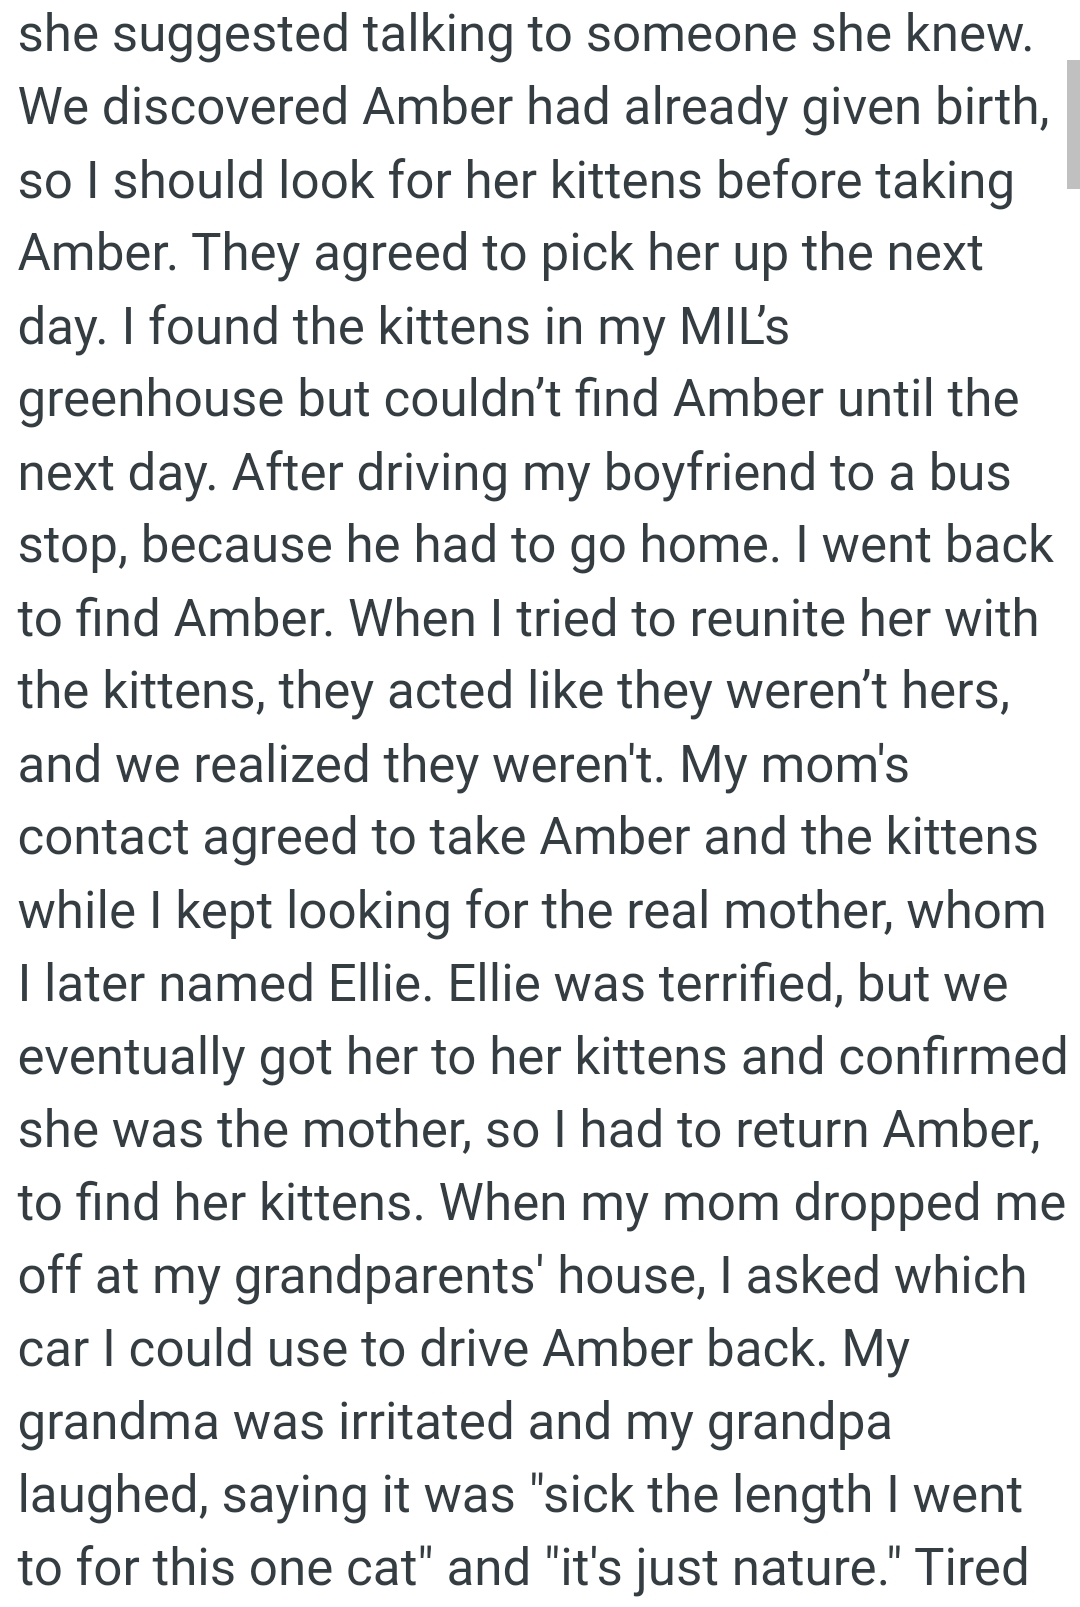The width and height of the screenshot is (1080, 1607).
Task: Click the word "eventually" in the paragraph
Action: [x=131, y=1057]
